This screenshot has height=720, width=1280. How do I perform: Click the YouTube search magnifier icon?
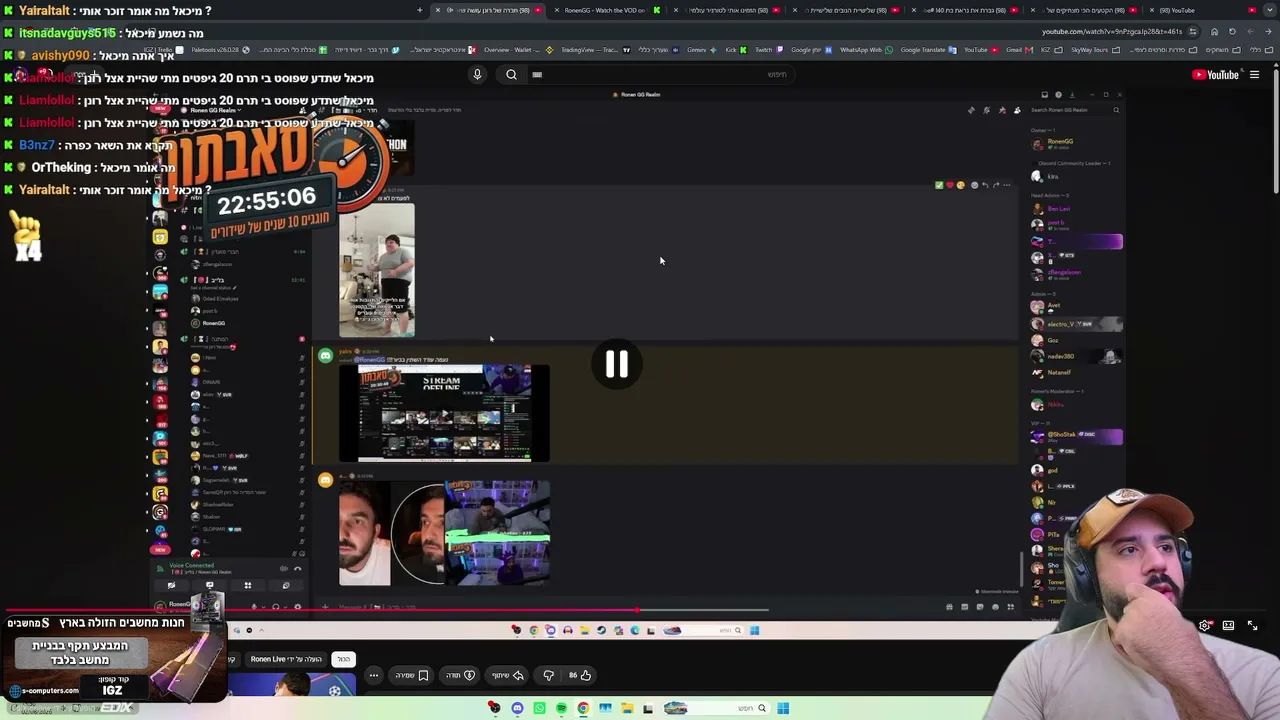511,74
